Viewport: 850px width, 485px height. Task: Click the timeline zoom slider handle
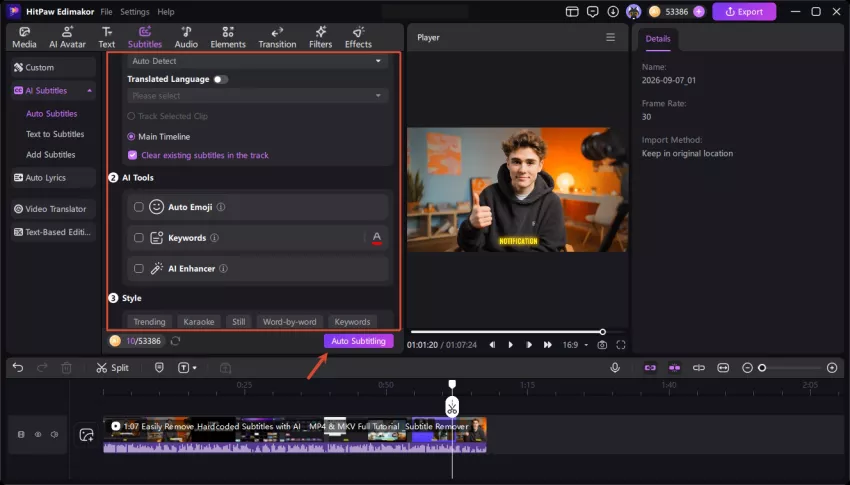coord(762,368)
